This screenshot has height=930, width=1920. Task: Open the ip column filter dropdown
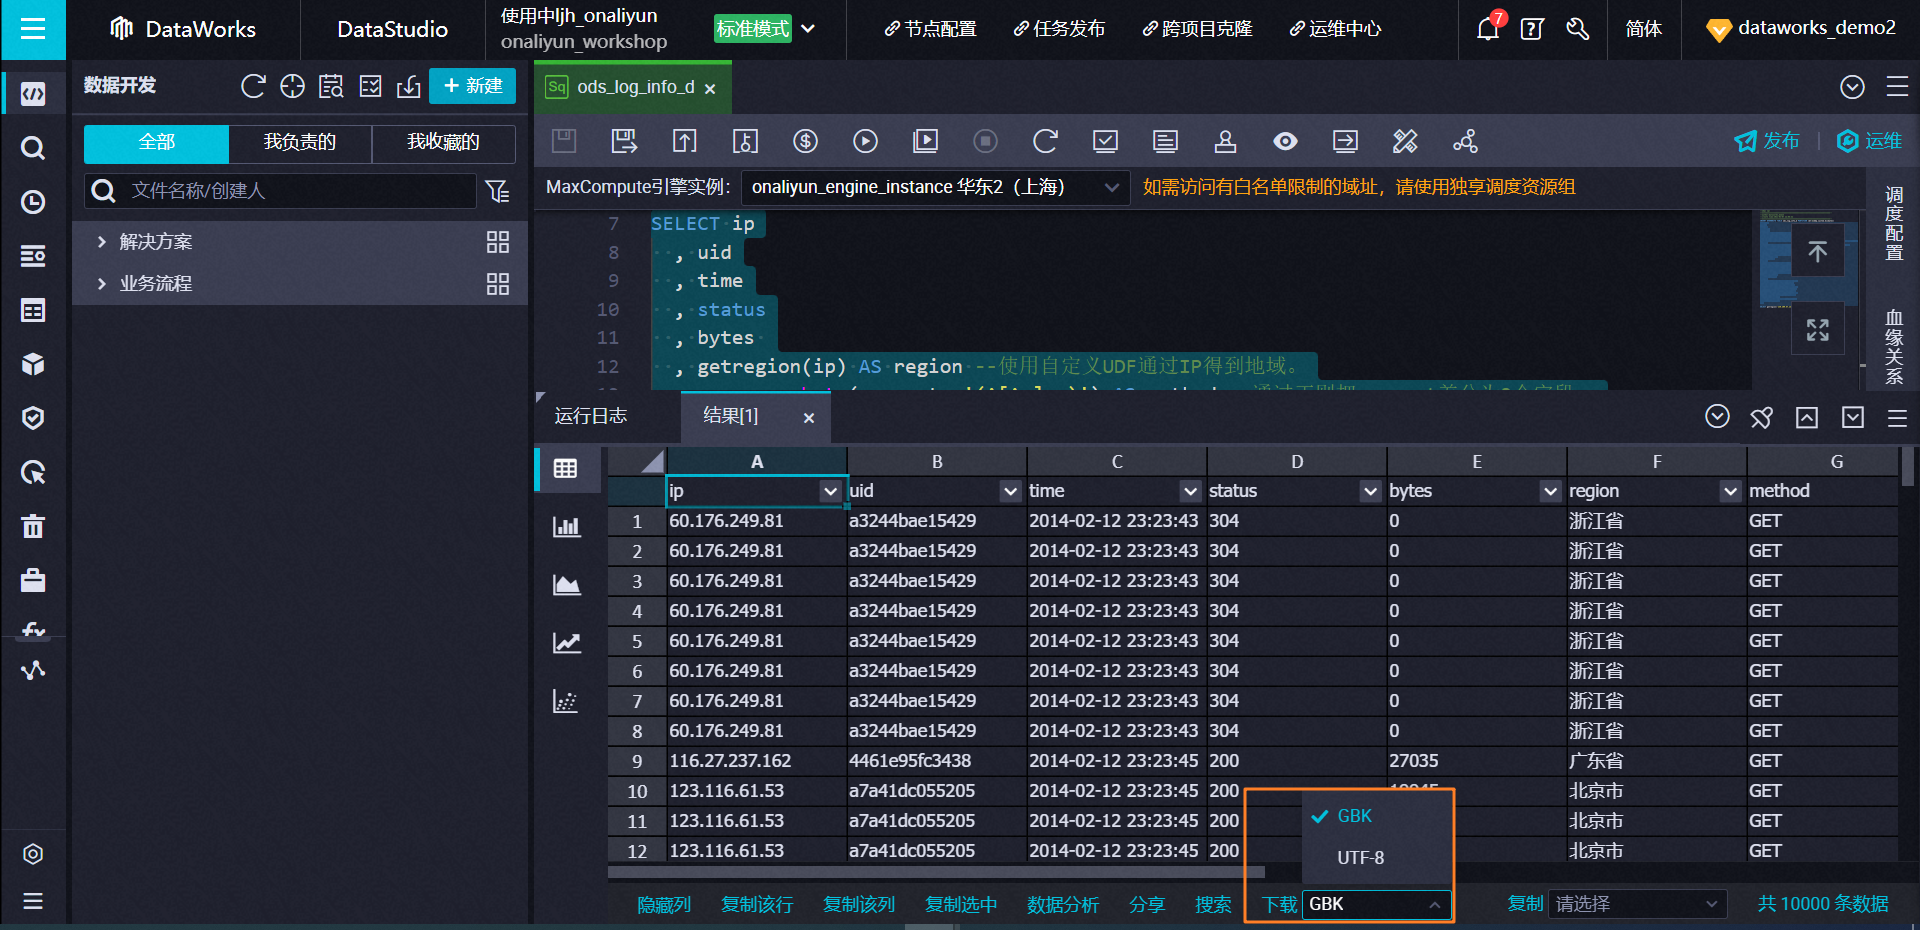pos(829,491)
